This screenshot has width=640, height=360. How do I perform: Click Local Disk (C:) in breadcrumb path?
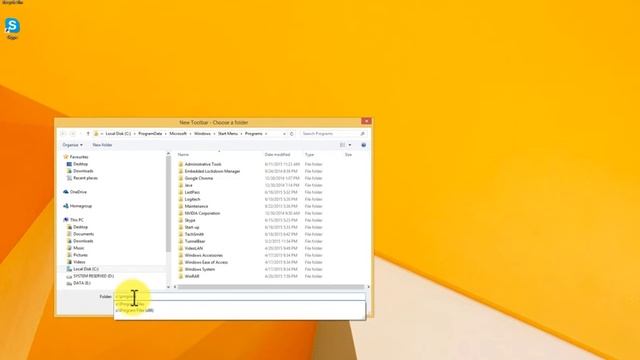pyautogui.click(x=118, y=133)
